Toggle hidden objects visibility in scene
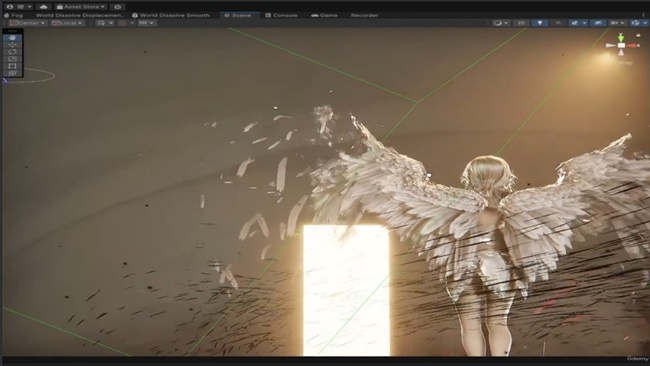The image size is (650, 366). tap(598, 23)
